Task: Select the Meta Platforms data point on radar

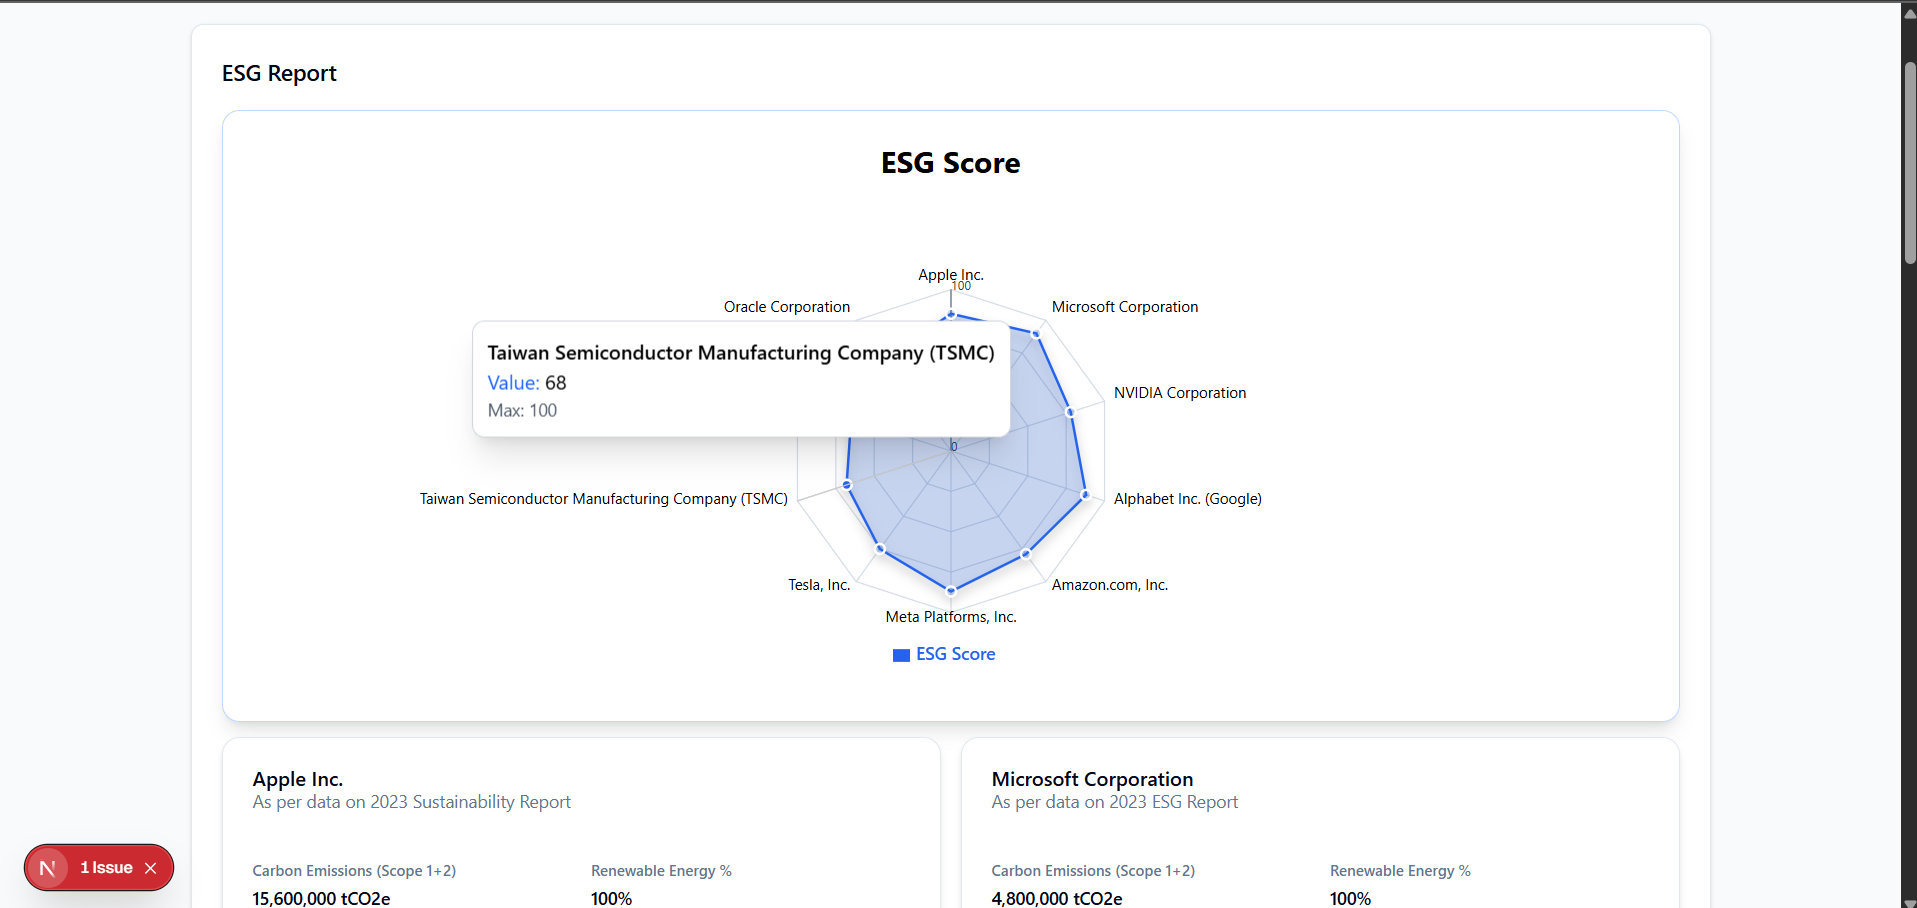Action: (951, 591)
